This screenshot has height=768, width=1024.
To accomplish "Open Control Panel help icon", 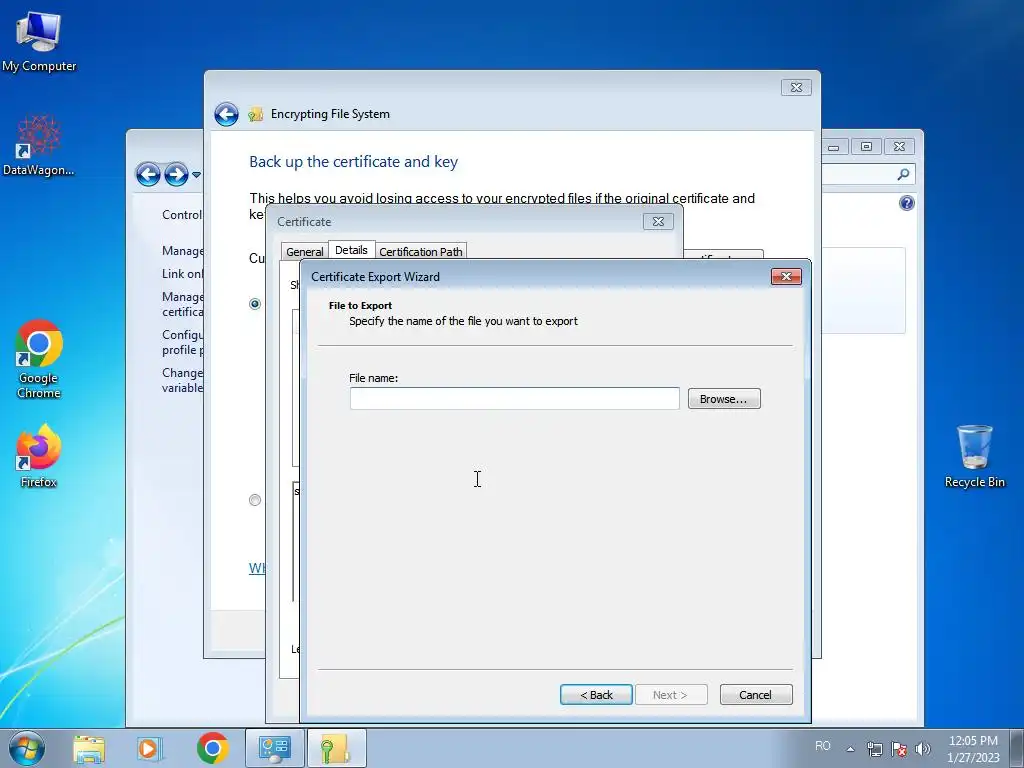I will coord(906,203).
